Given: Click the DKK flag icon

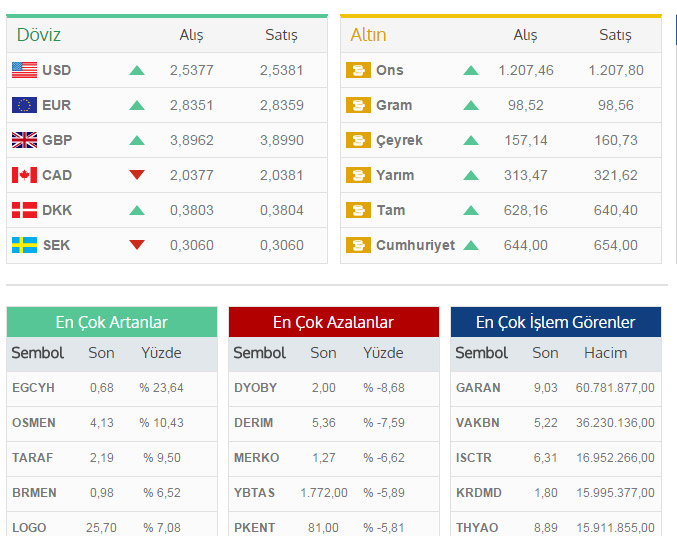Looking at the screenshot, I should (x=25, y=210).
